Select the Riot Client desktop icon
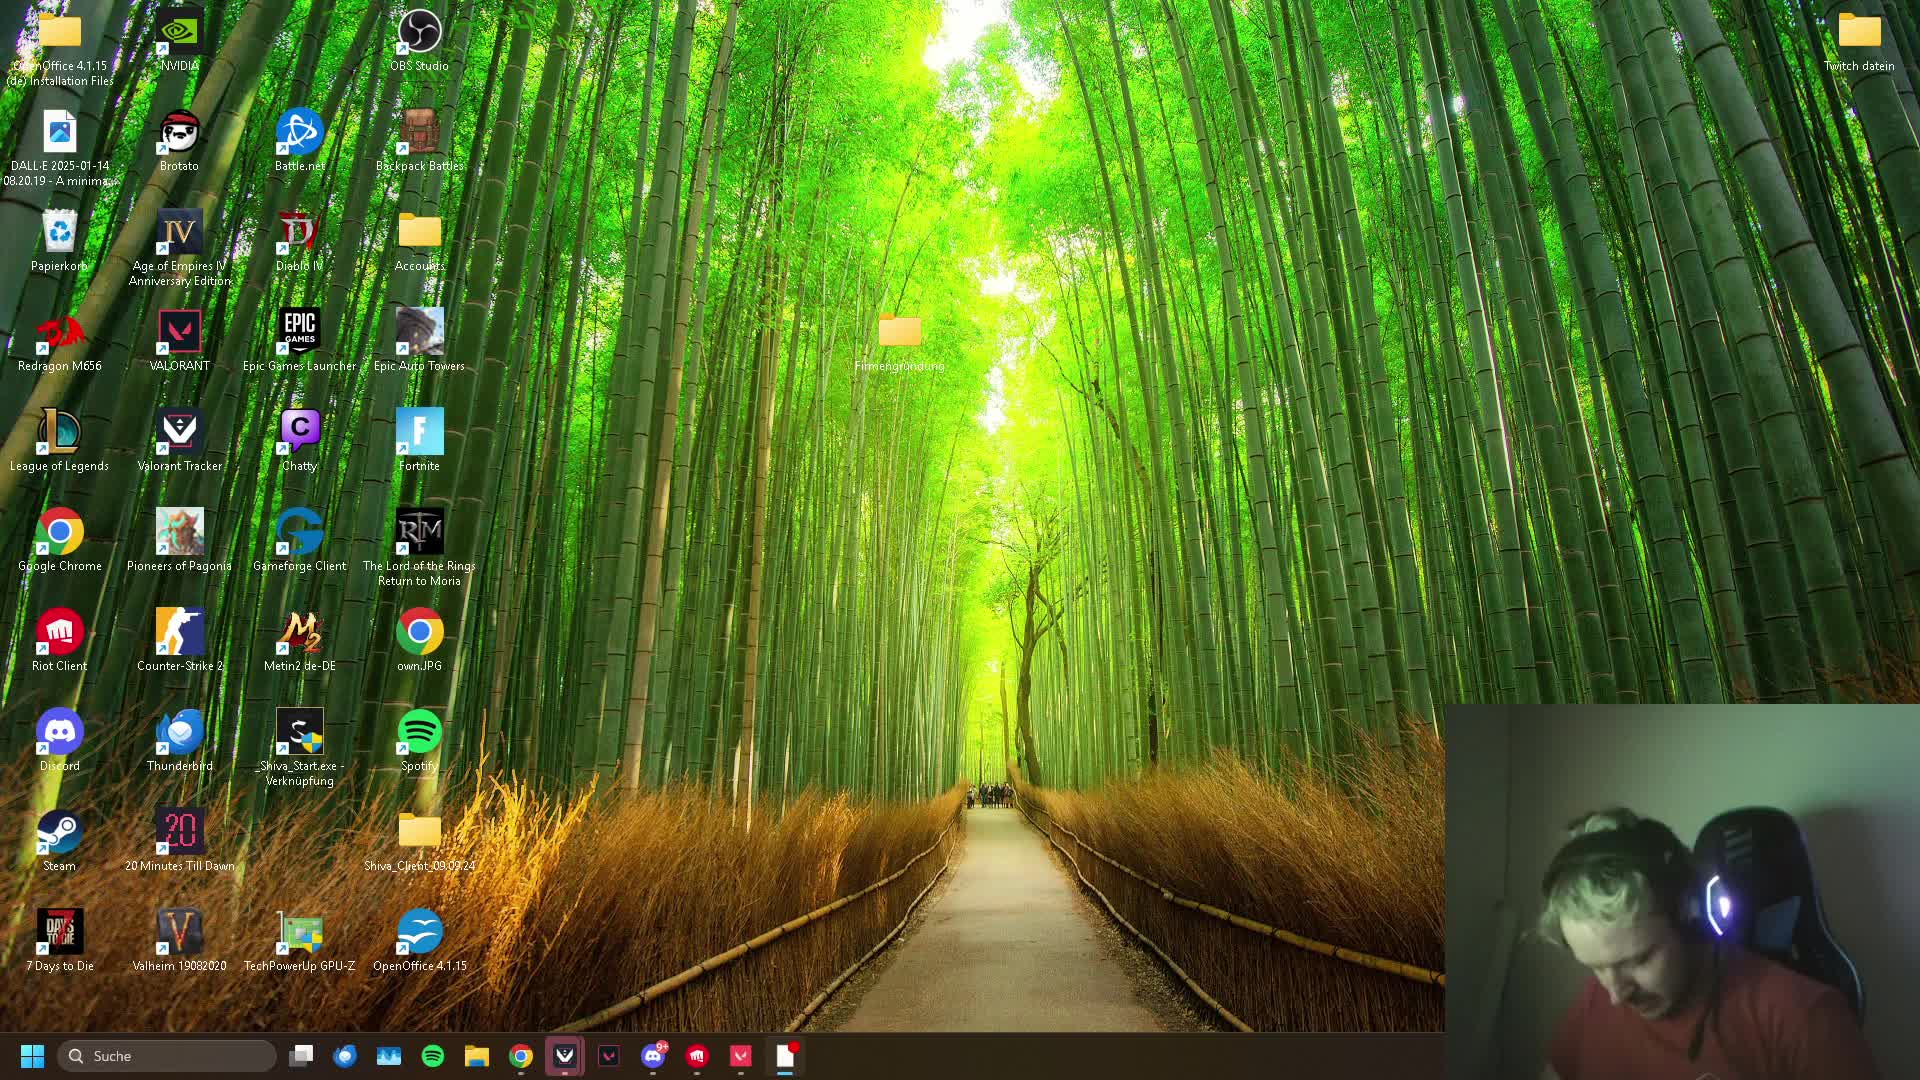 coord(59,640)
